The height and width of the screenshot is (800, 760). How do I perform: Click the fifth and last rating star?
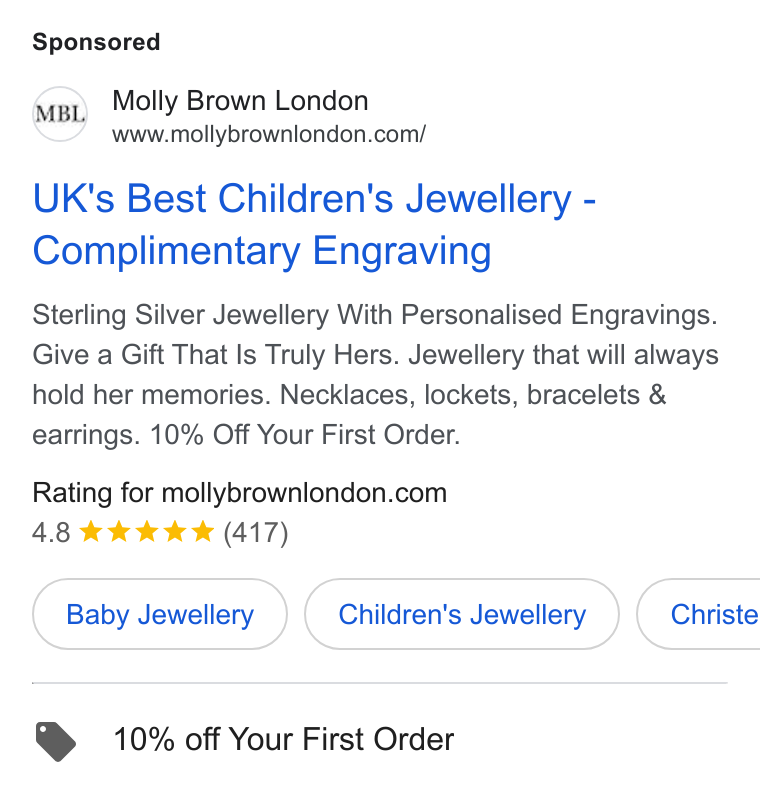(203, 531)
